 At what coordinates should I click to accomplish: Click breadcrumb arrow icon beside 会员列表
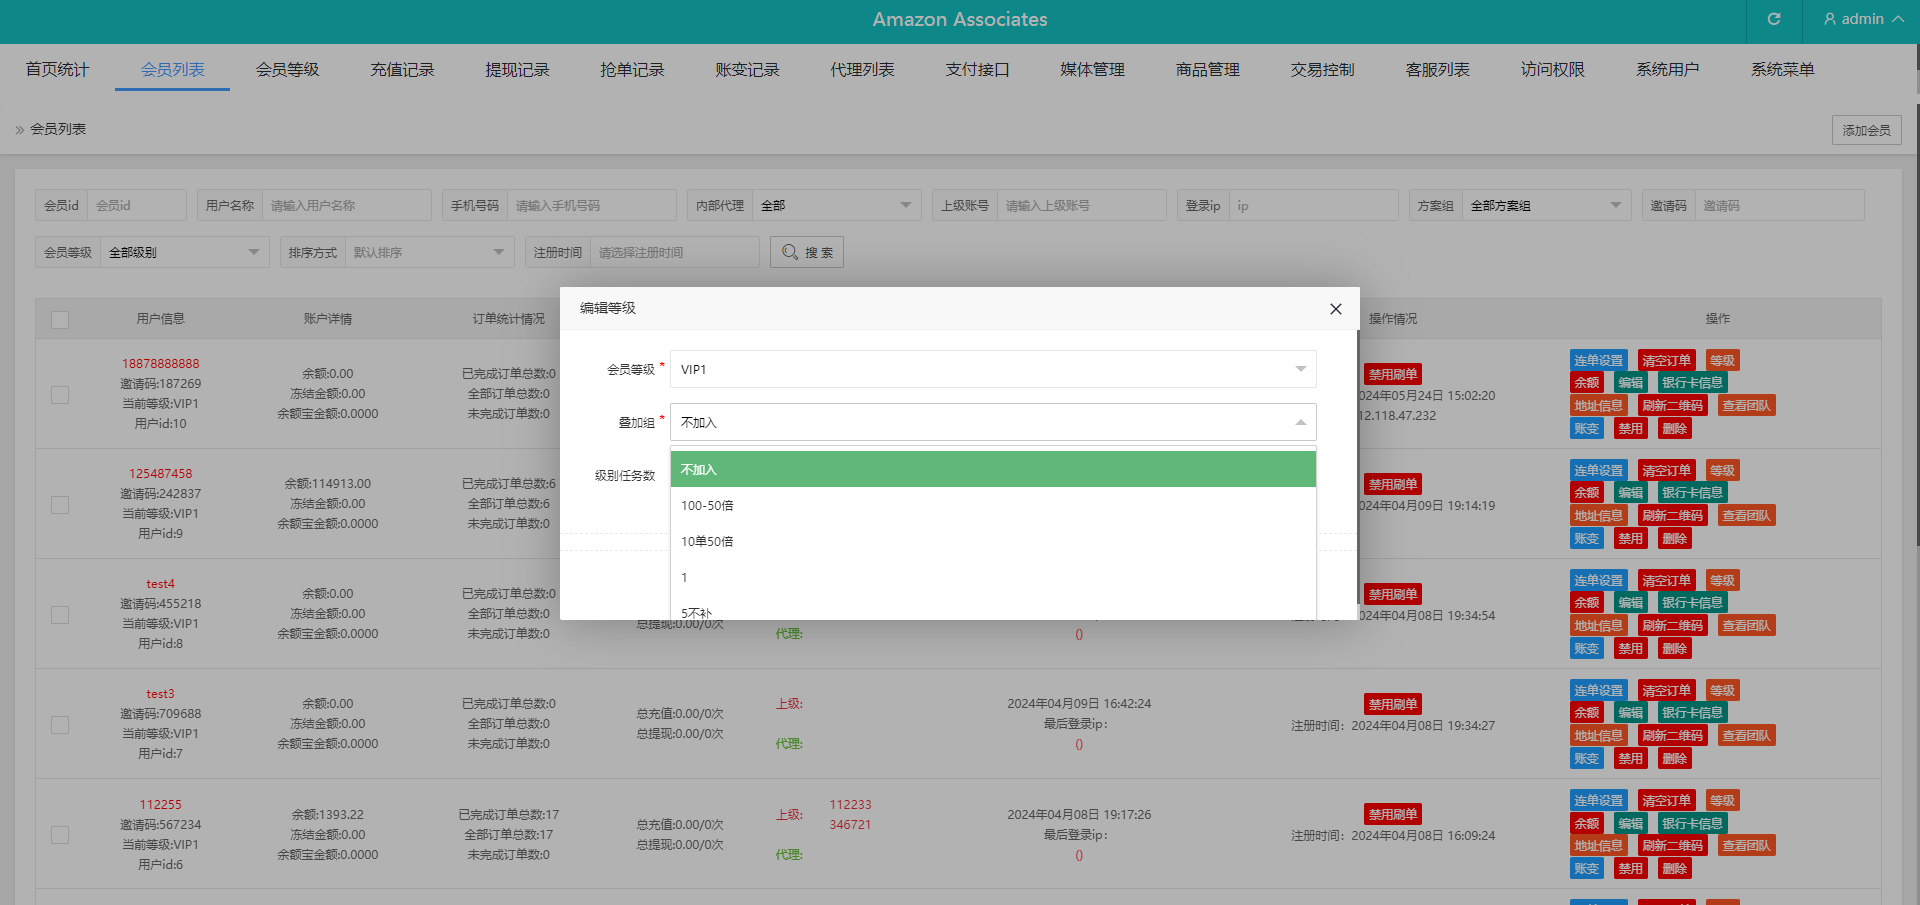pos(19,130)
